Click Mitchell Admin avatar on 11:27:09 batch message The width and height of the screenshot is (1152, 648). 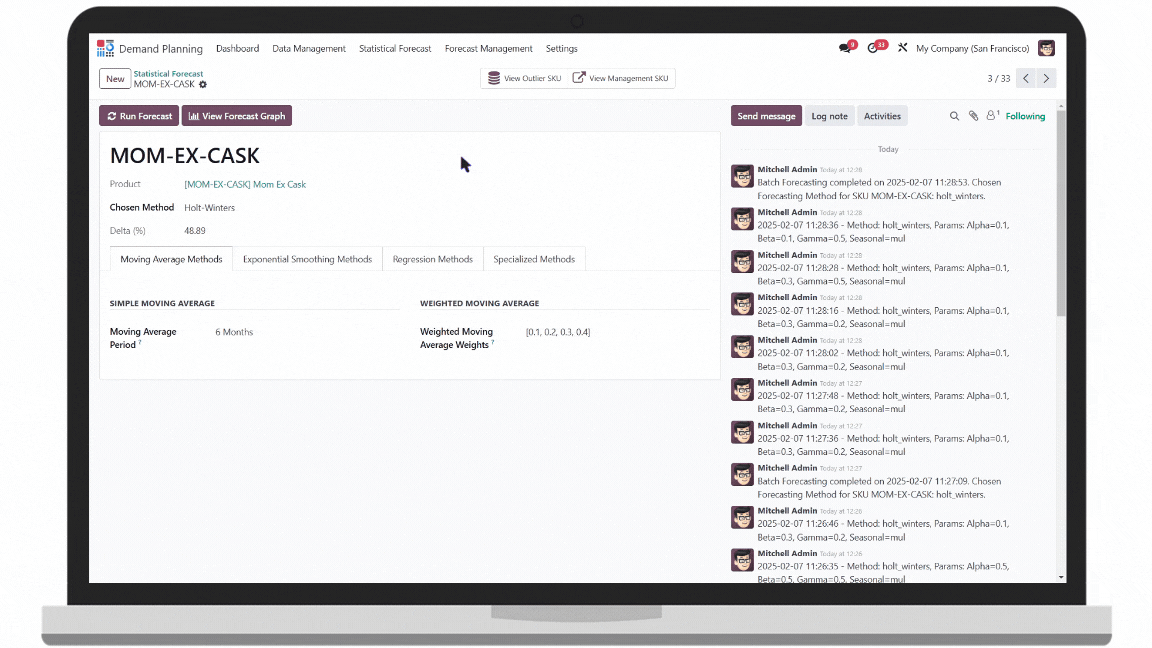coord(742,475)
